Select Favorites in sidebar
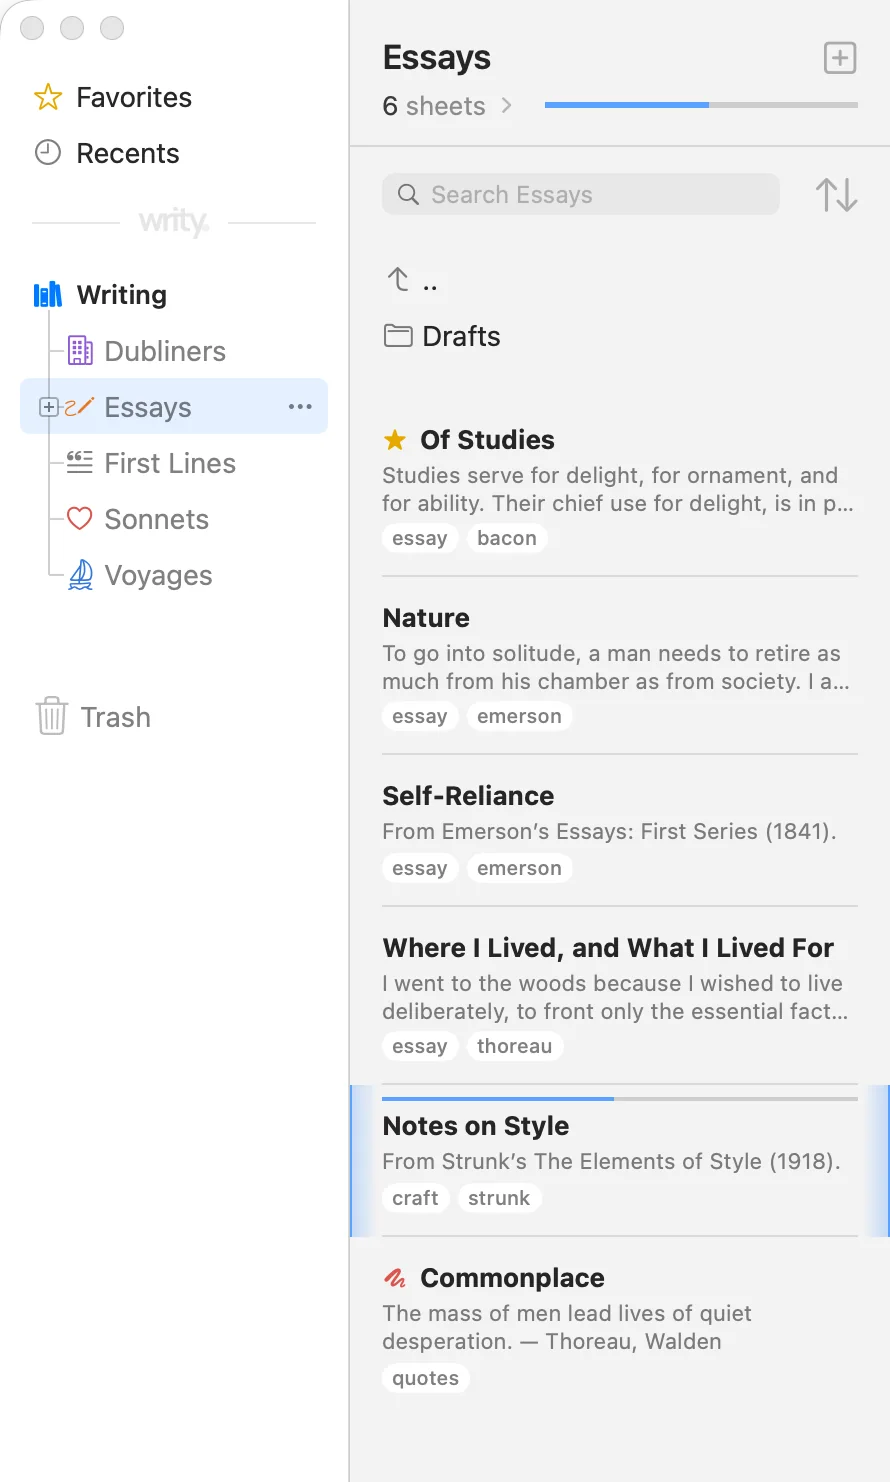The height and width of the screenshot is (1482, 890). [x=134, y=97]
